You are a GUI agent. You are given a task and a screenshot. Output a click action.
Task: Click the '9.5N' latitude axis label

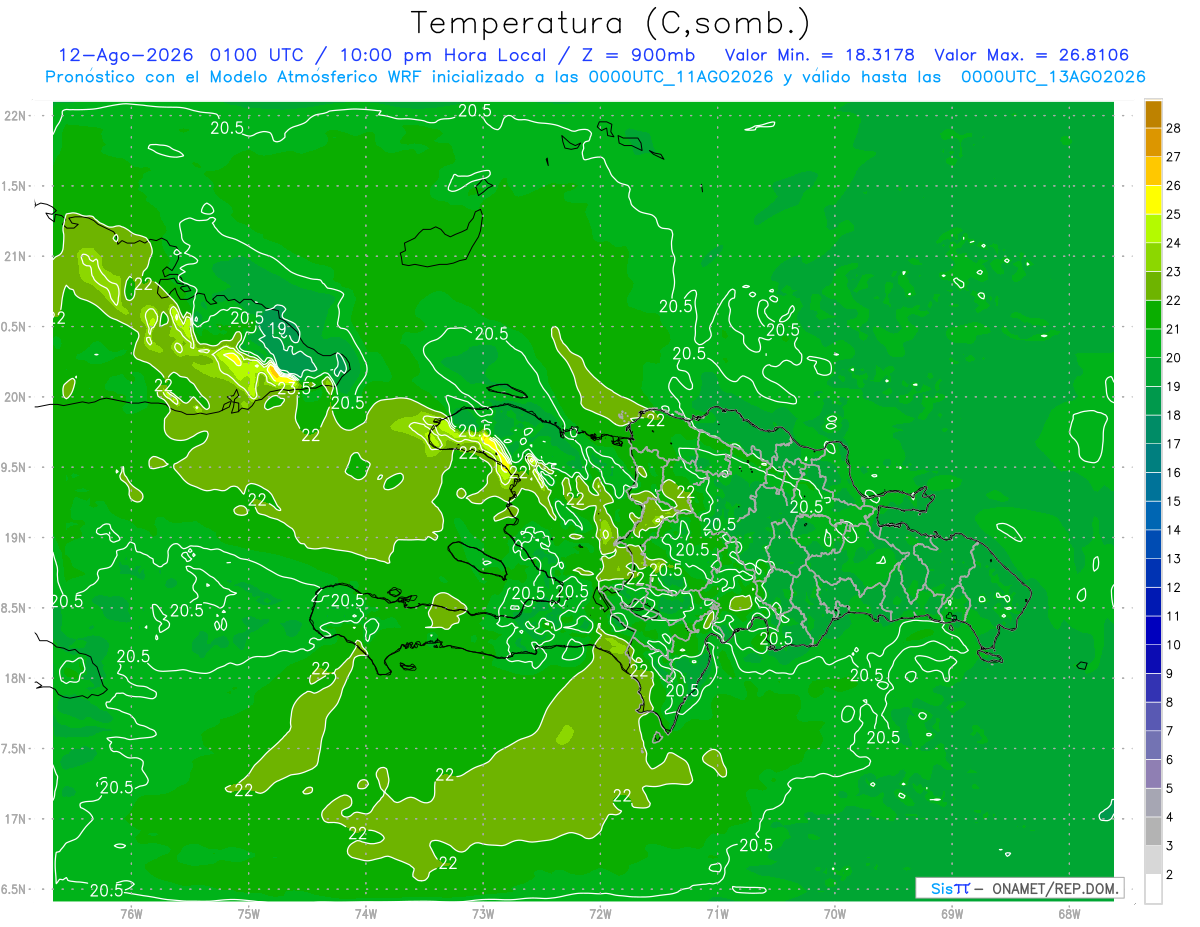click(16, 467)
